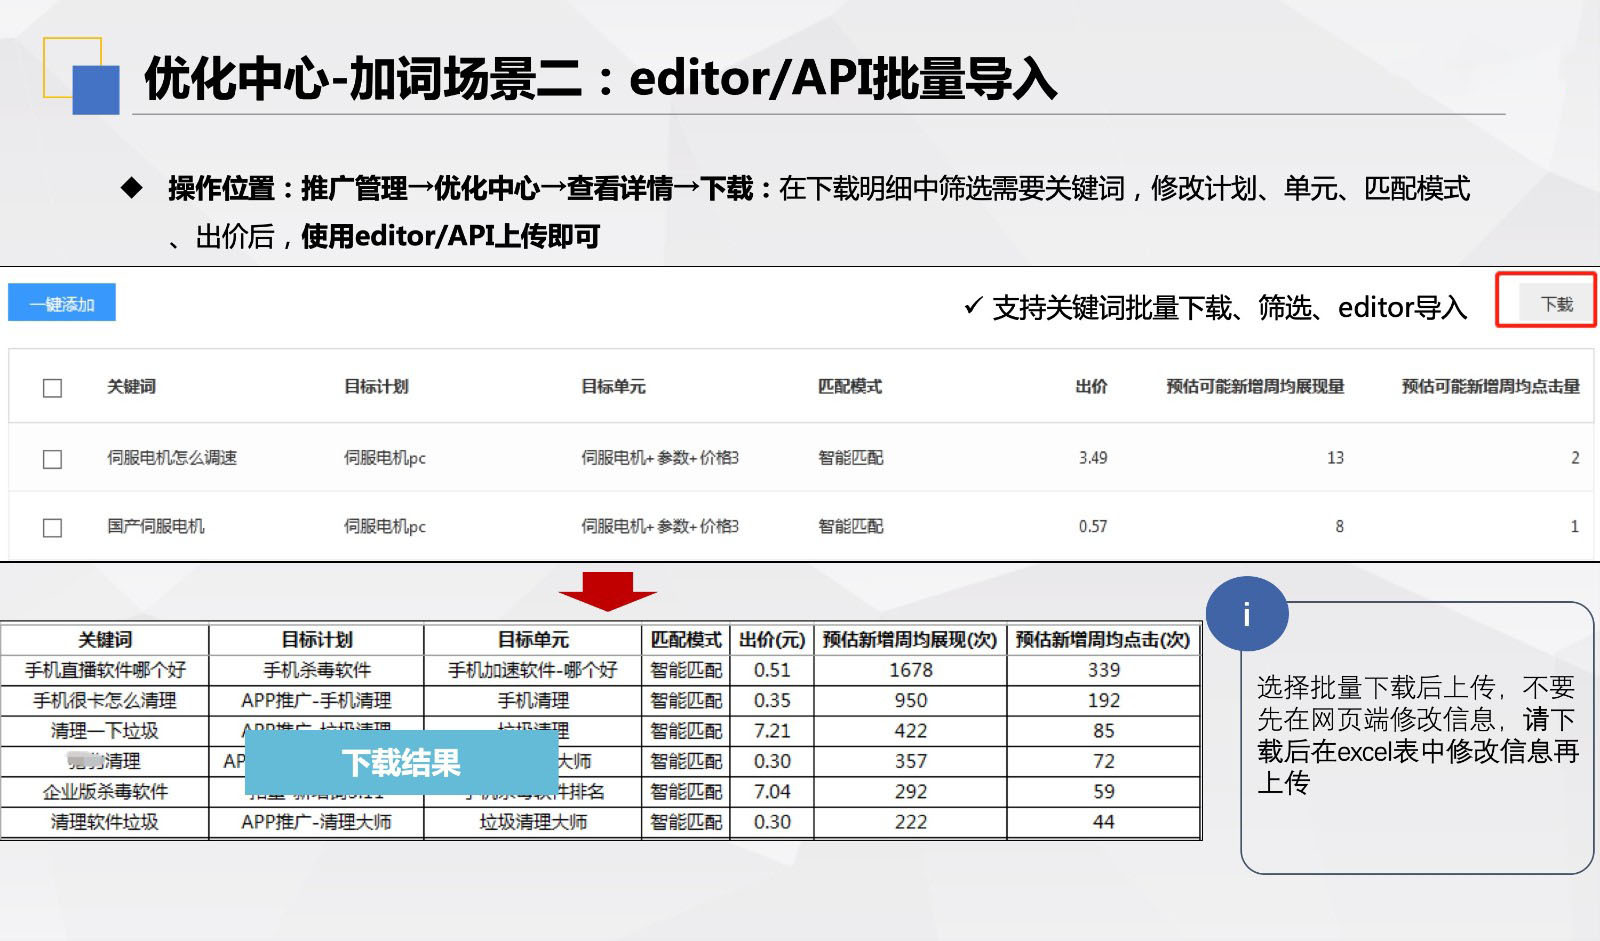Click spreadsheet cell APP推广-手机清理

click(x=316, y=700)
